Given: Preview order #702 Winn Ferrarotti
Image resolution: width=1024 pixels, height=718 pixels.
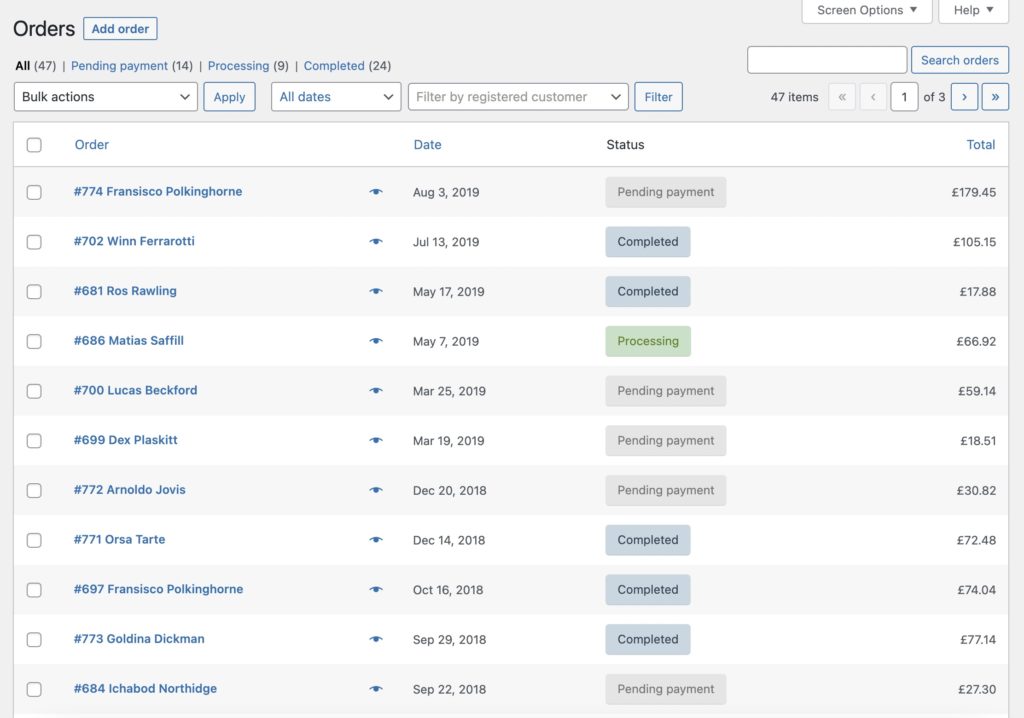Looking at the screenshot, I should 375,242.
